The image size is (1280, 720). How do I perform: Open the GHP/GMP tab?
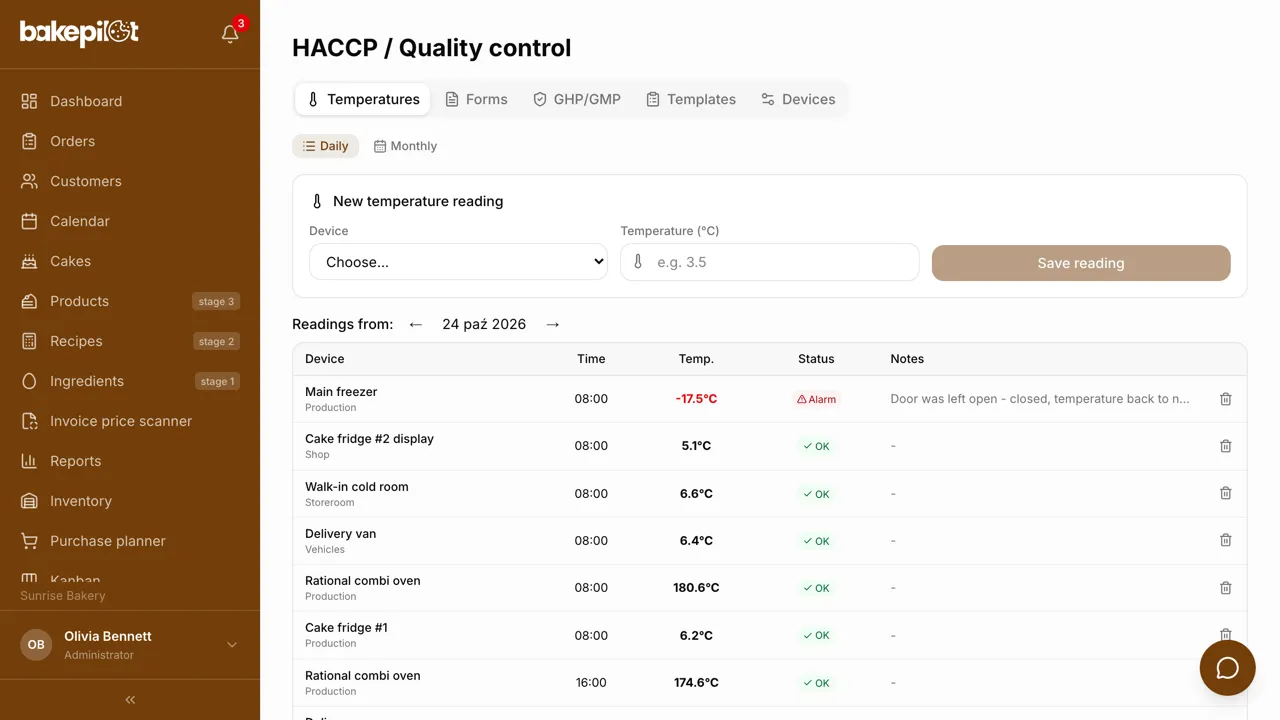click(577, 99)
